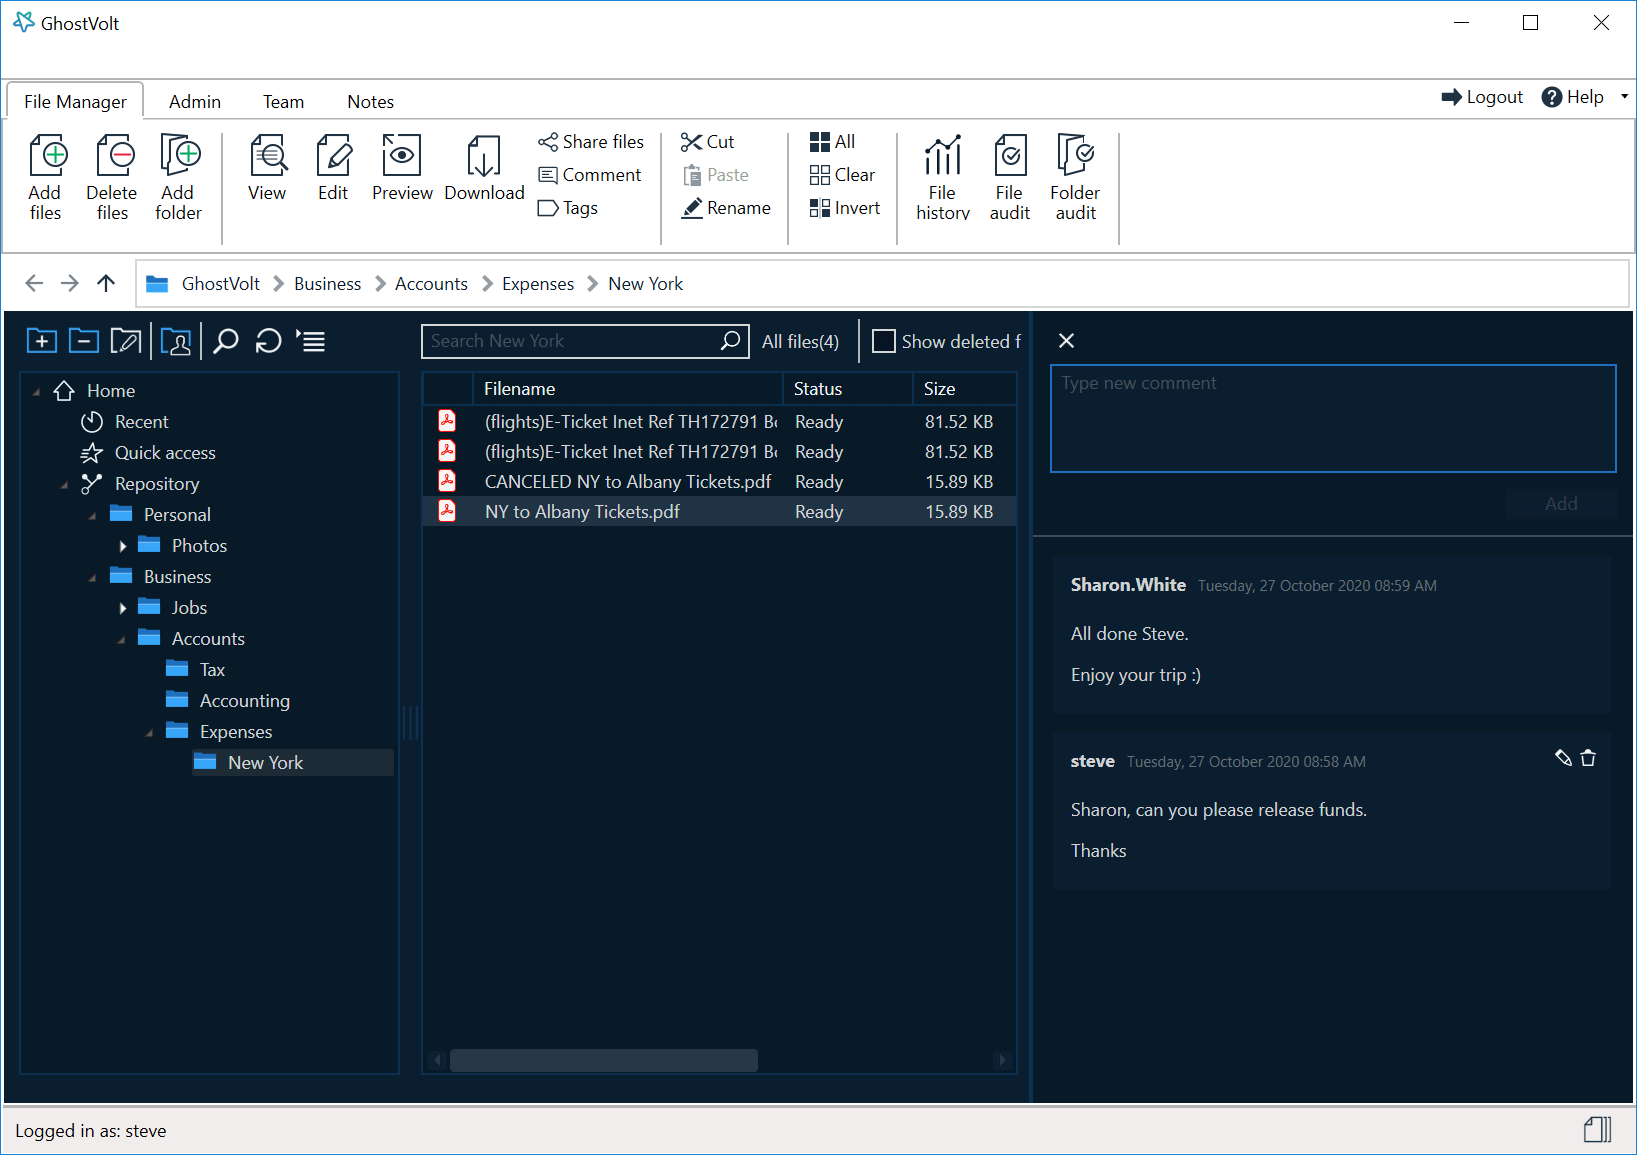
Task: Open the Help dropdown arrow
Action: (1624, 97)
